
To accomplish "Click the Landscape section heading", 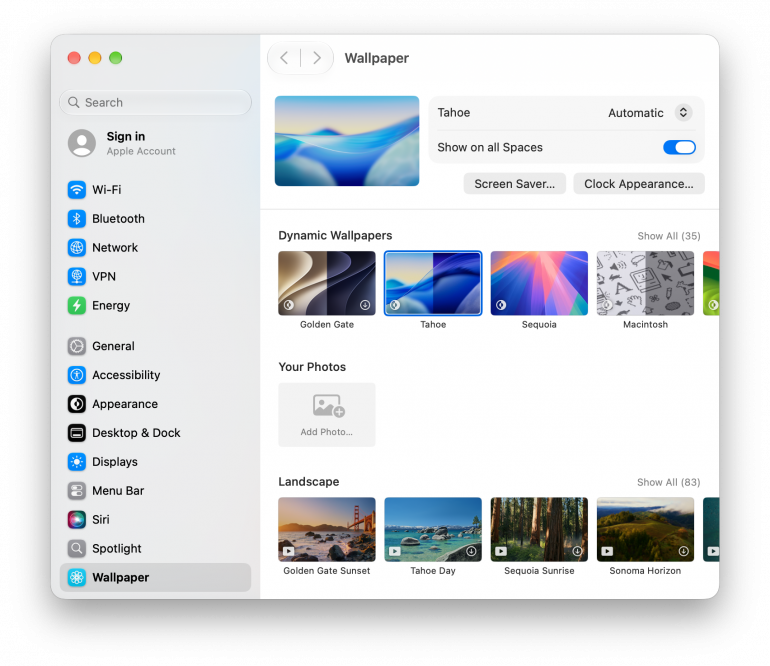I will point(309,482).
